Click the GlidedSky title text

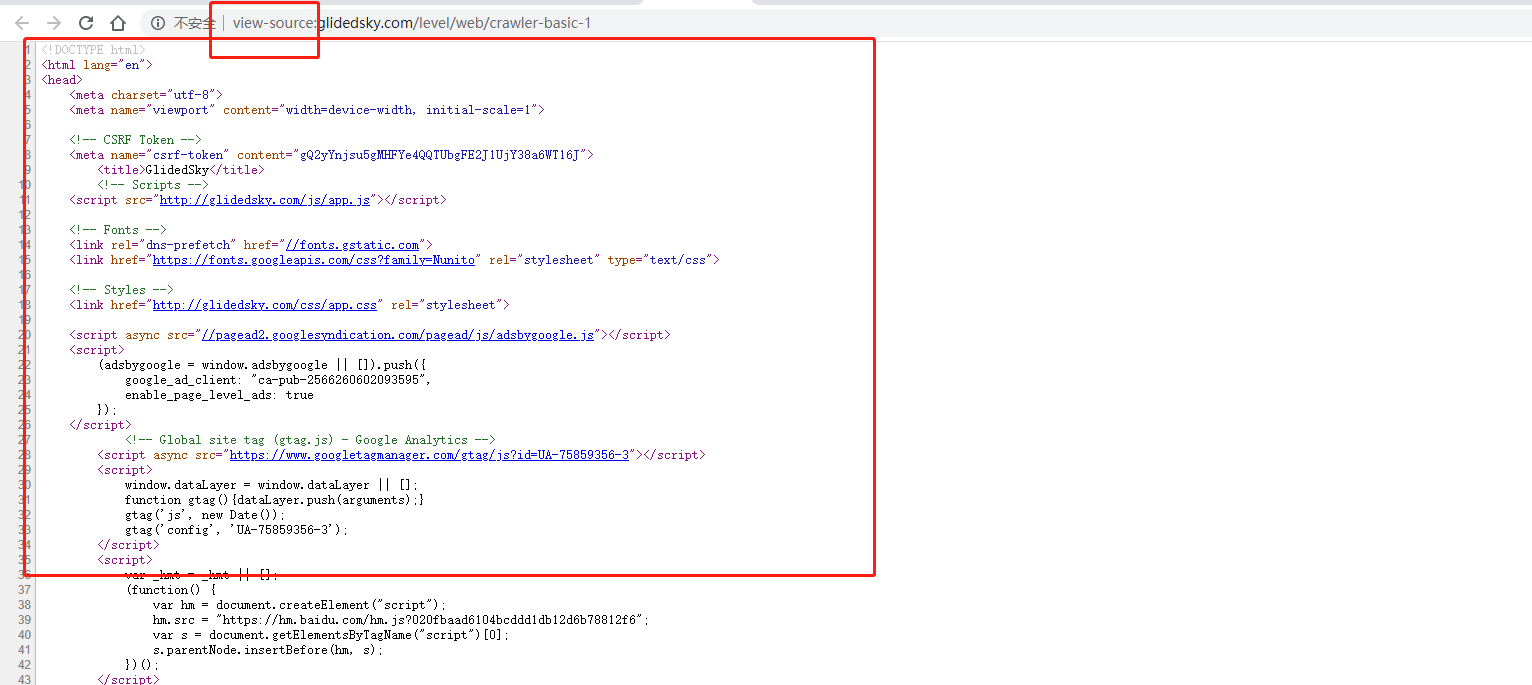coord(177,170)
